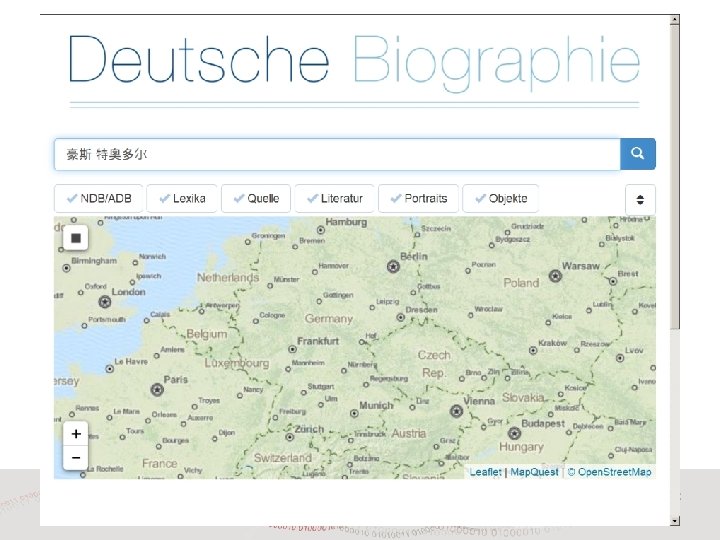The width and height of the screenshot is (720, 540).
Task: Click the Paris star marker on map
Action: coord(157,389)
